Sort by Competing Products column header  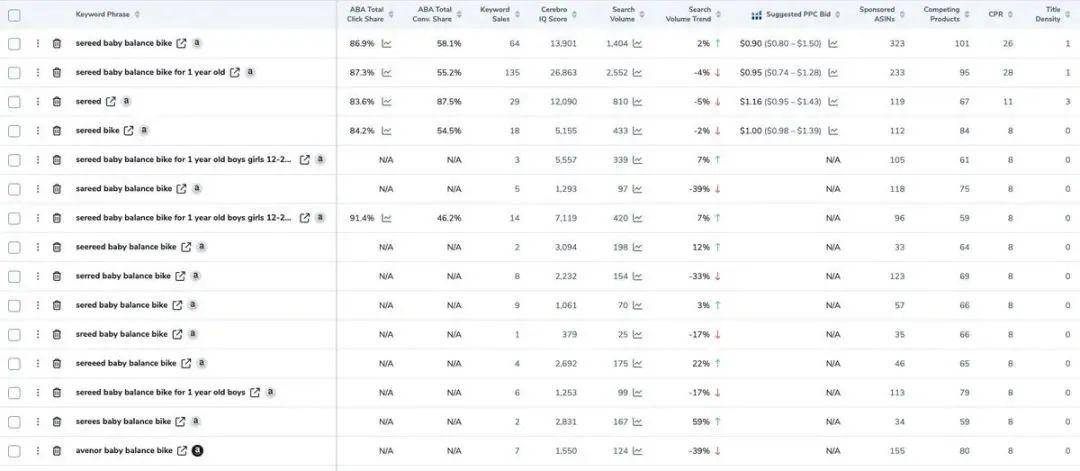click(943, 15)
